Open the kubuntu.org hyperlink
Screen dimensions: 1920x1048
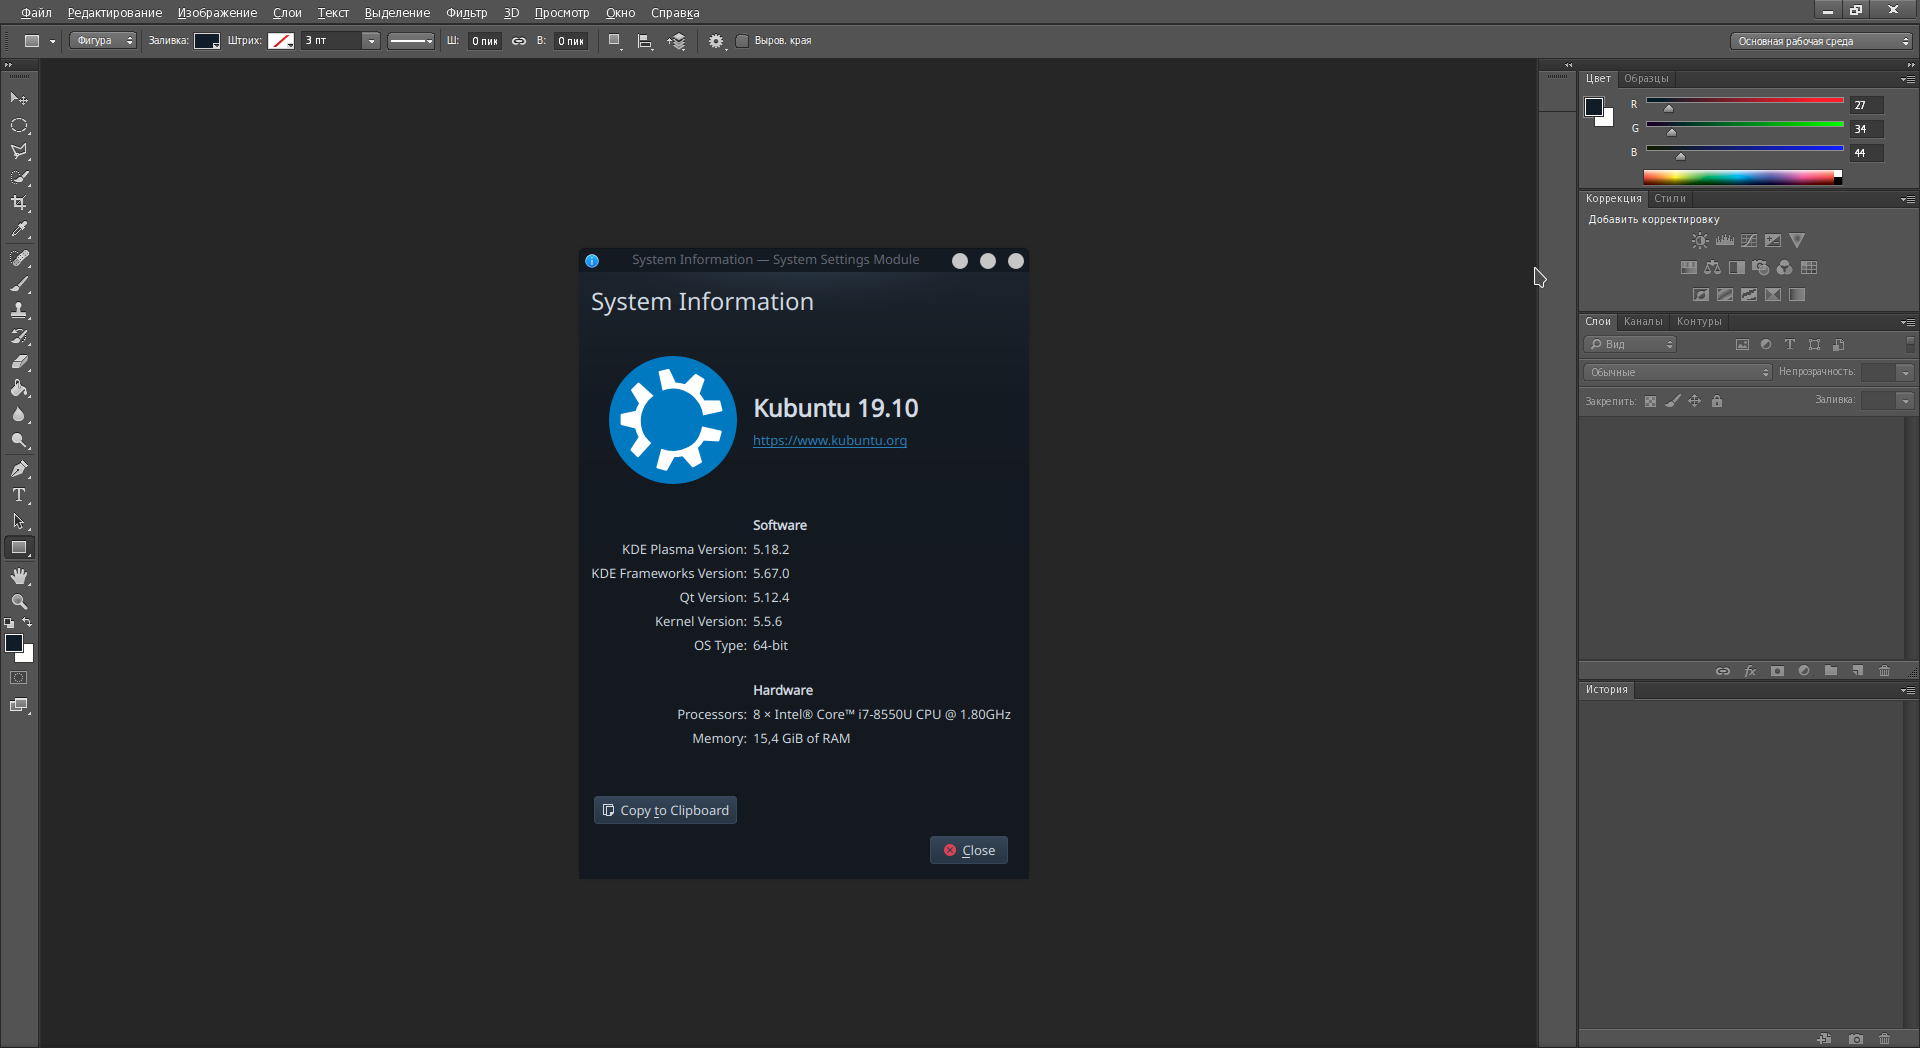[829, 441]
